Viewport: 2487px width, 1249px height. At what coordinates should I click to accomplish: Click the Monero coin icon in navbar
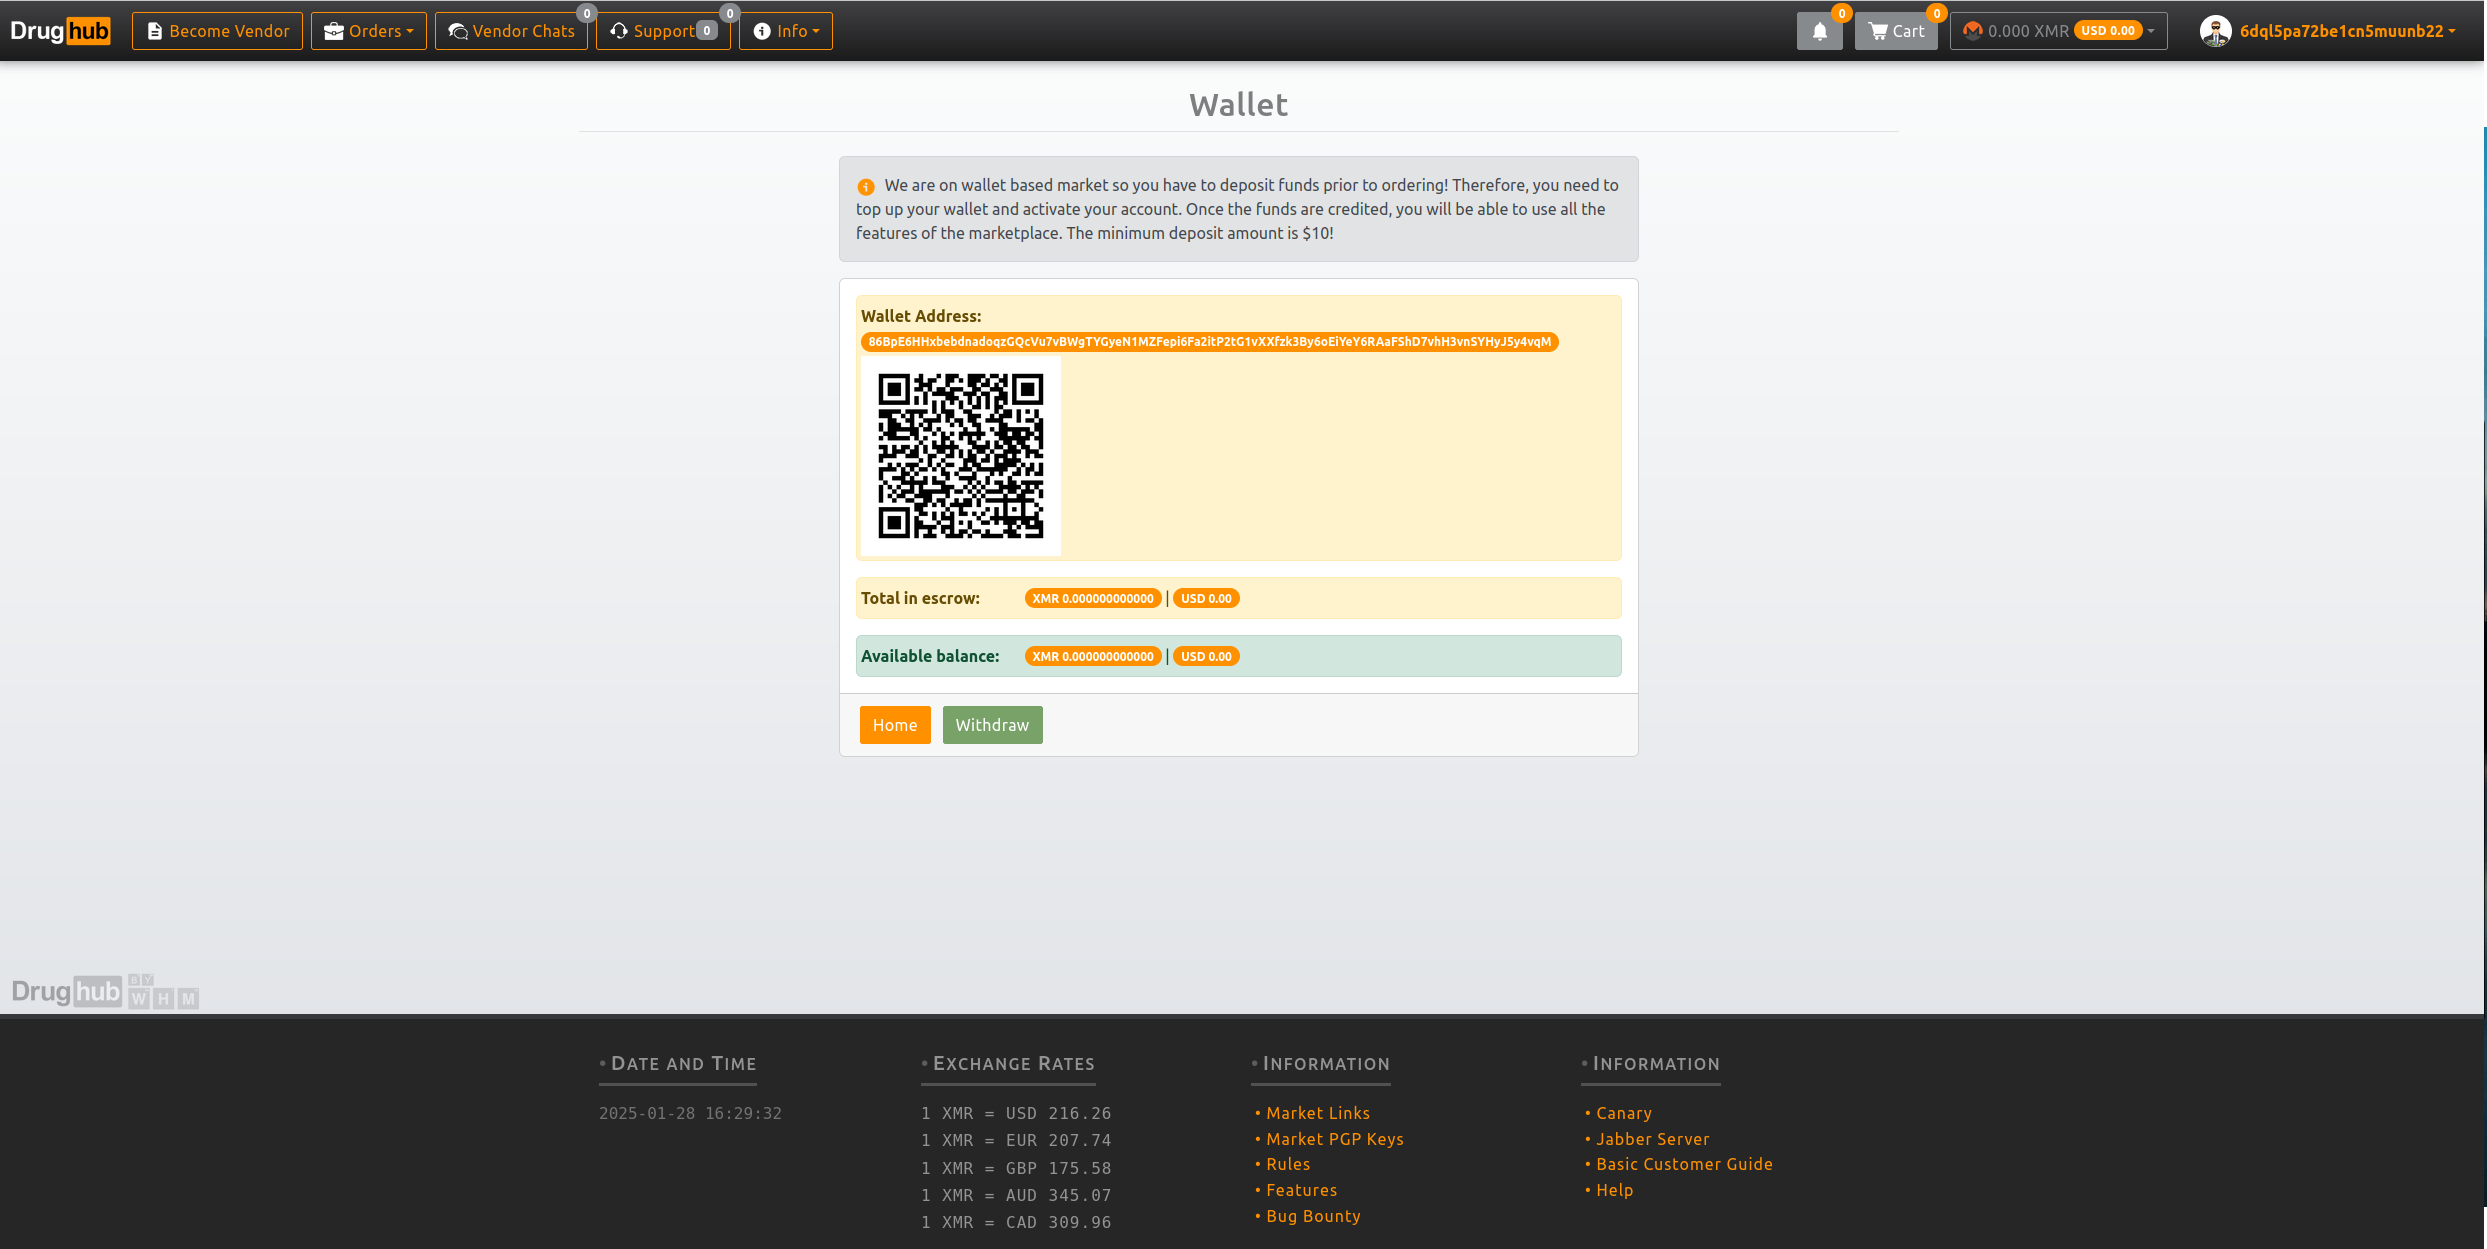1972,31
